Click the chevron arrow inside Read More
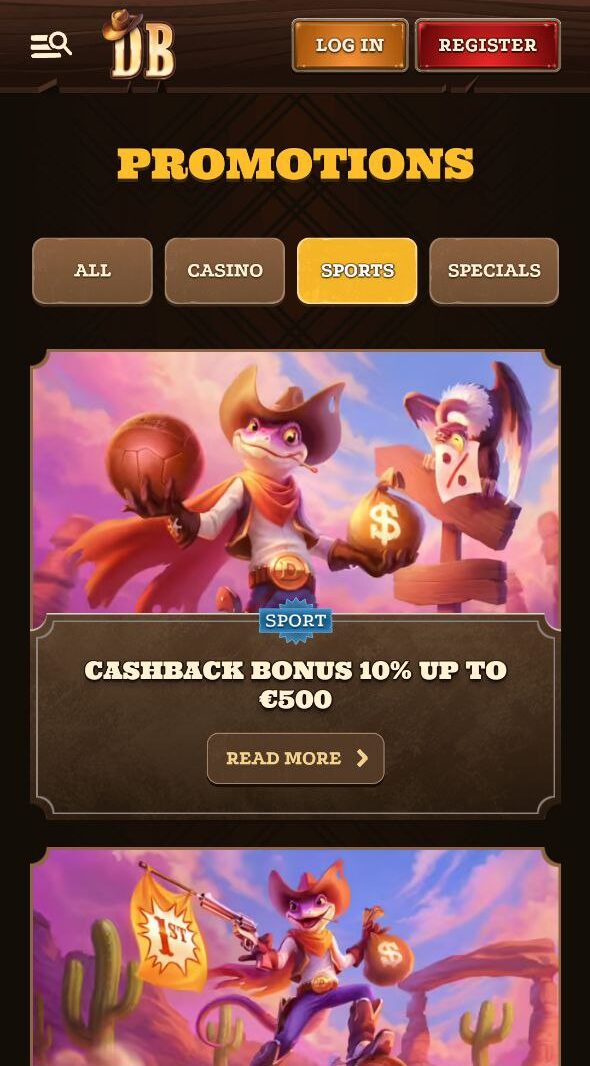 point(362,759)
